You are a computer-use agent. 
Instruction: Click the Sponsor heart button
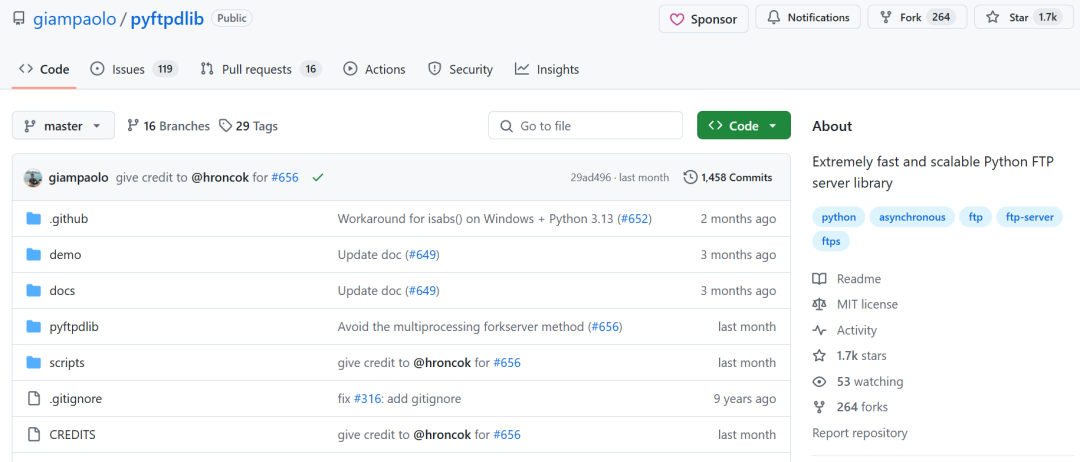pyautogui.click(x=703, y=18)
